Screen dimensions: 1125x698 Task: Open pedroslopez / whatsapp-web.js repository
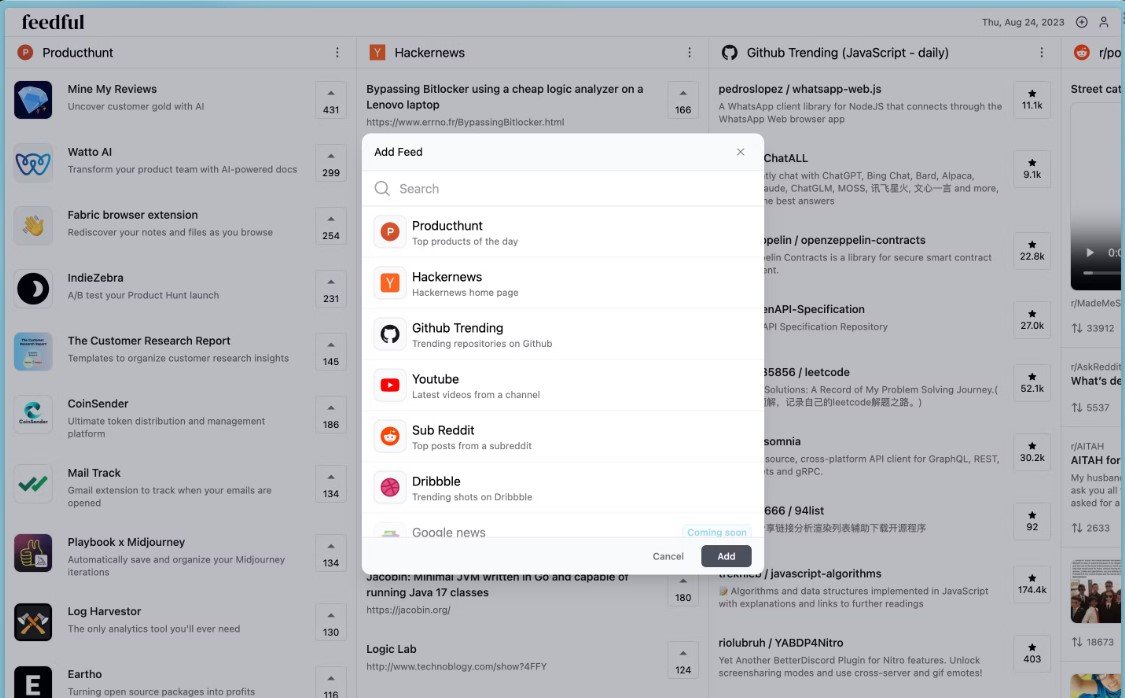799,89
